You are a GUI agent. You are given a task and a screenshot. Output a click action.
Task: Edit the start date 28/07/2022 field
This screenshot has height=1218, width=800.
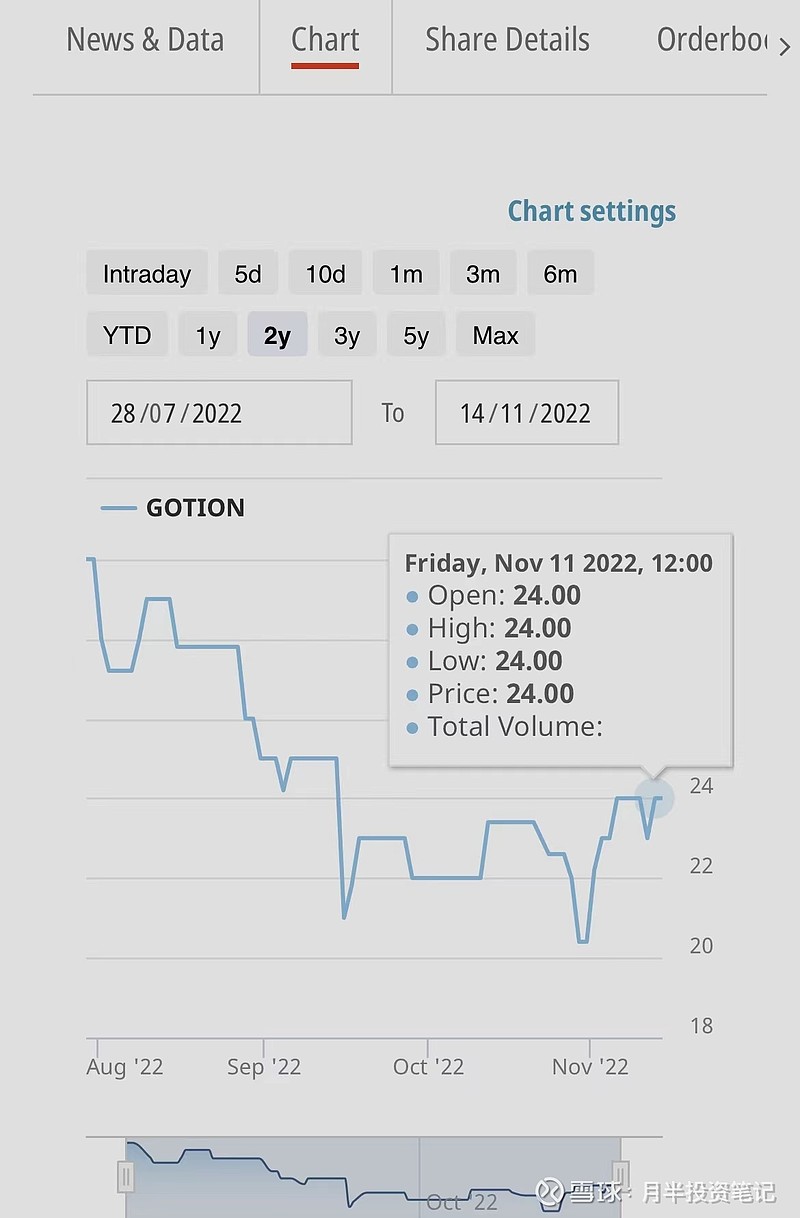point(219,412)
